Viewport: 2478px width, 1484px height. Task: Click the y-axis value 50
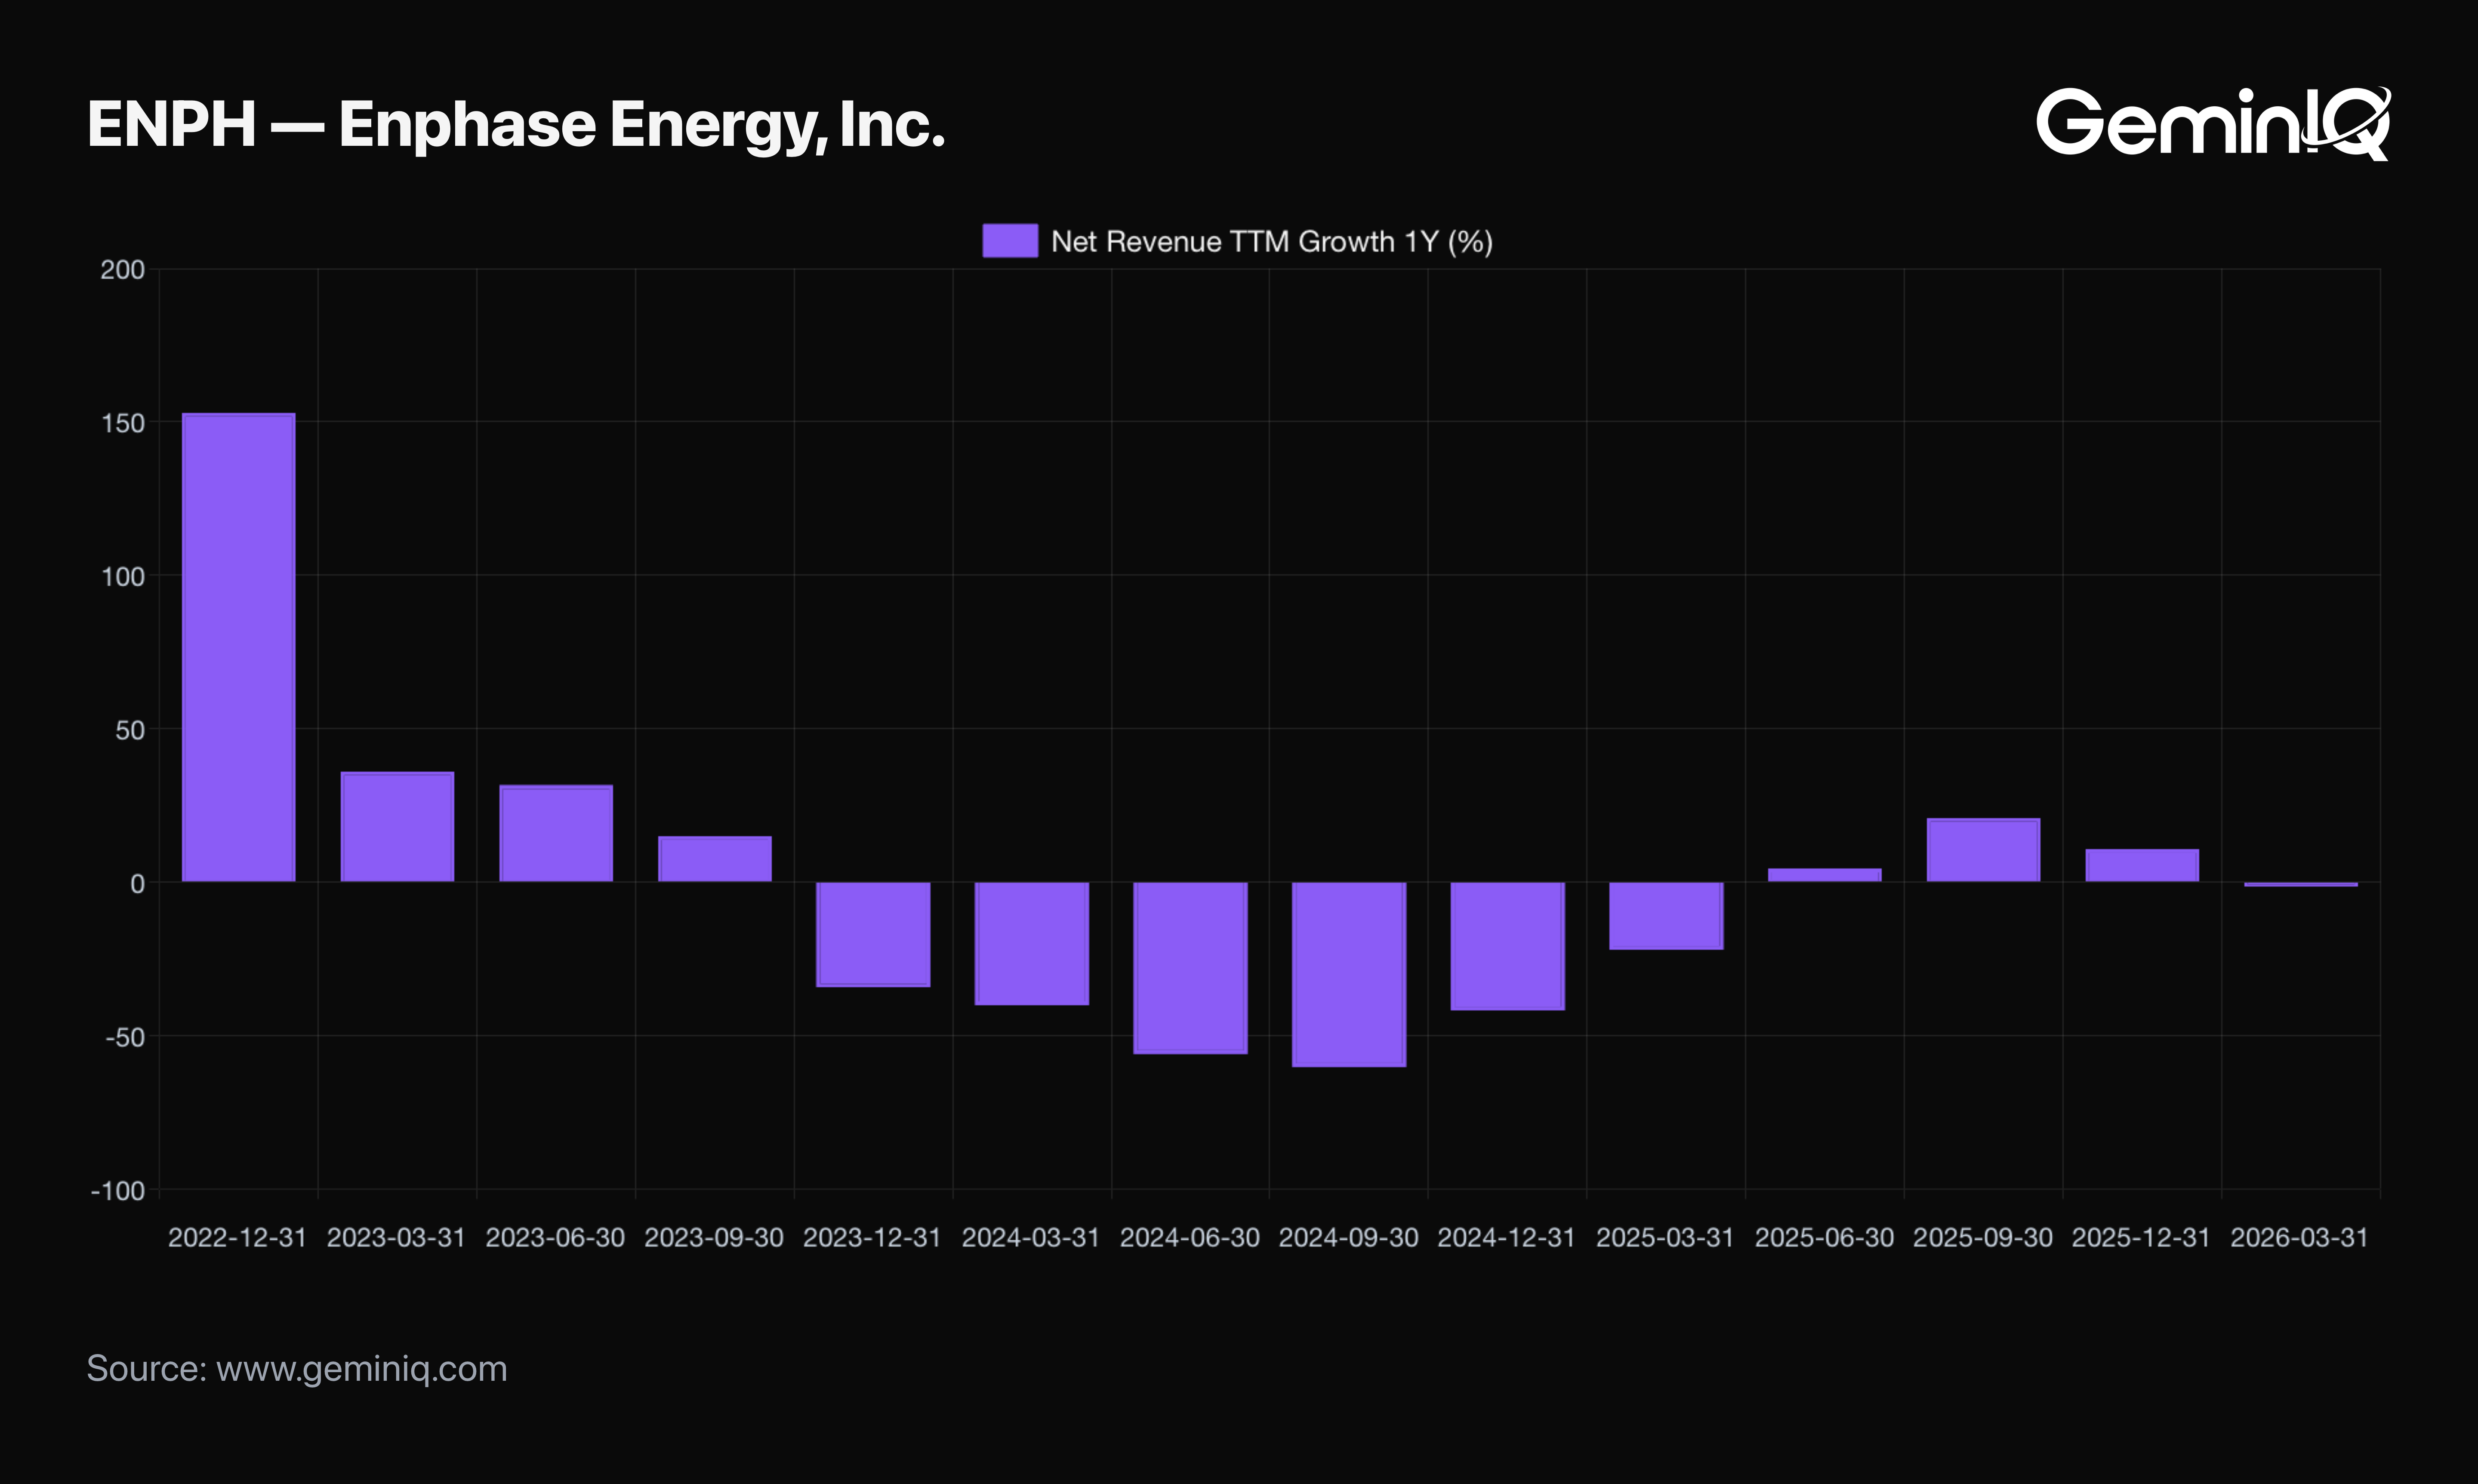point(130,730)
